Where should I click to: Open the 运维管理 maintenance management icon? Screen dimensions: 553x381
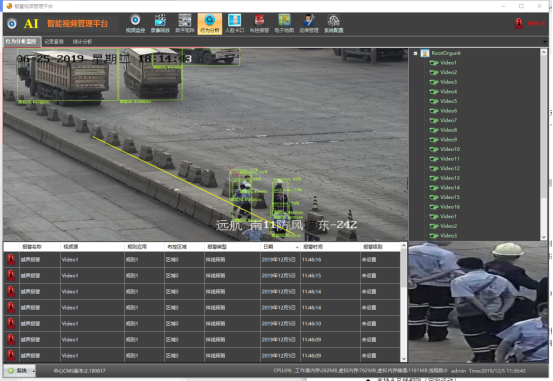click(x=309, y=24)
